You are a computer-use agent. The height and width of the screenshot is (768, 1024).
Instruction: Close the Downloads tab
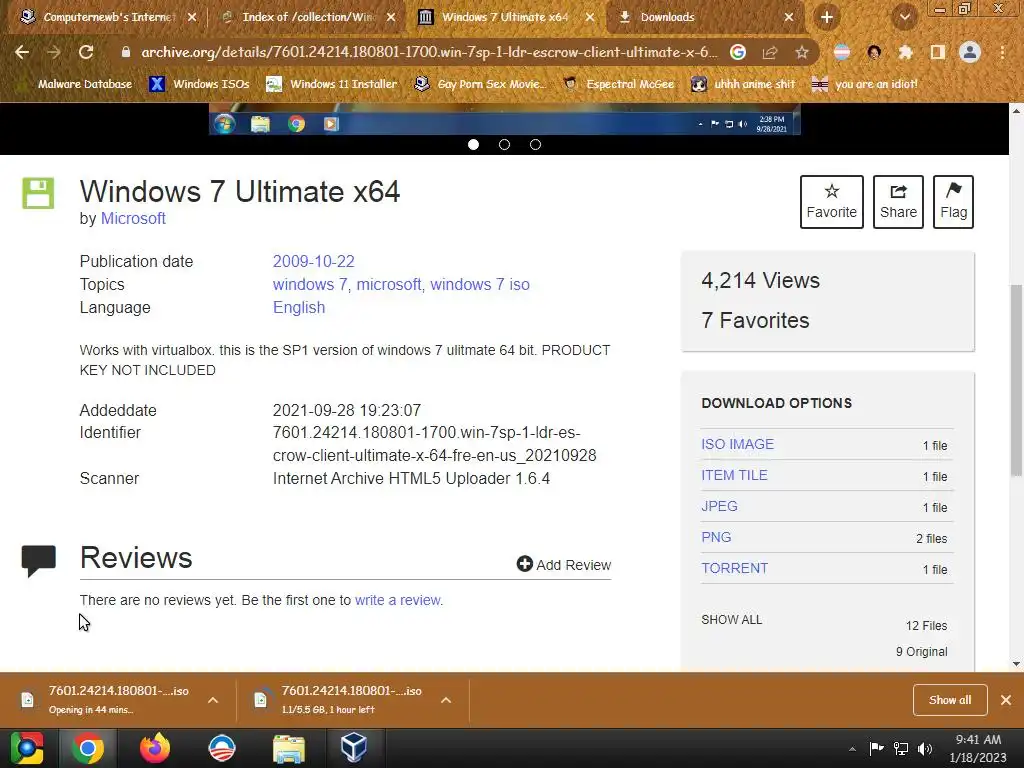(x=789, y=17)
